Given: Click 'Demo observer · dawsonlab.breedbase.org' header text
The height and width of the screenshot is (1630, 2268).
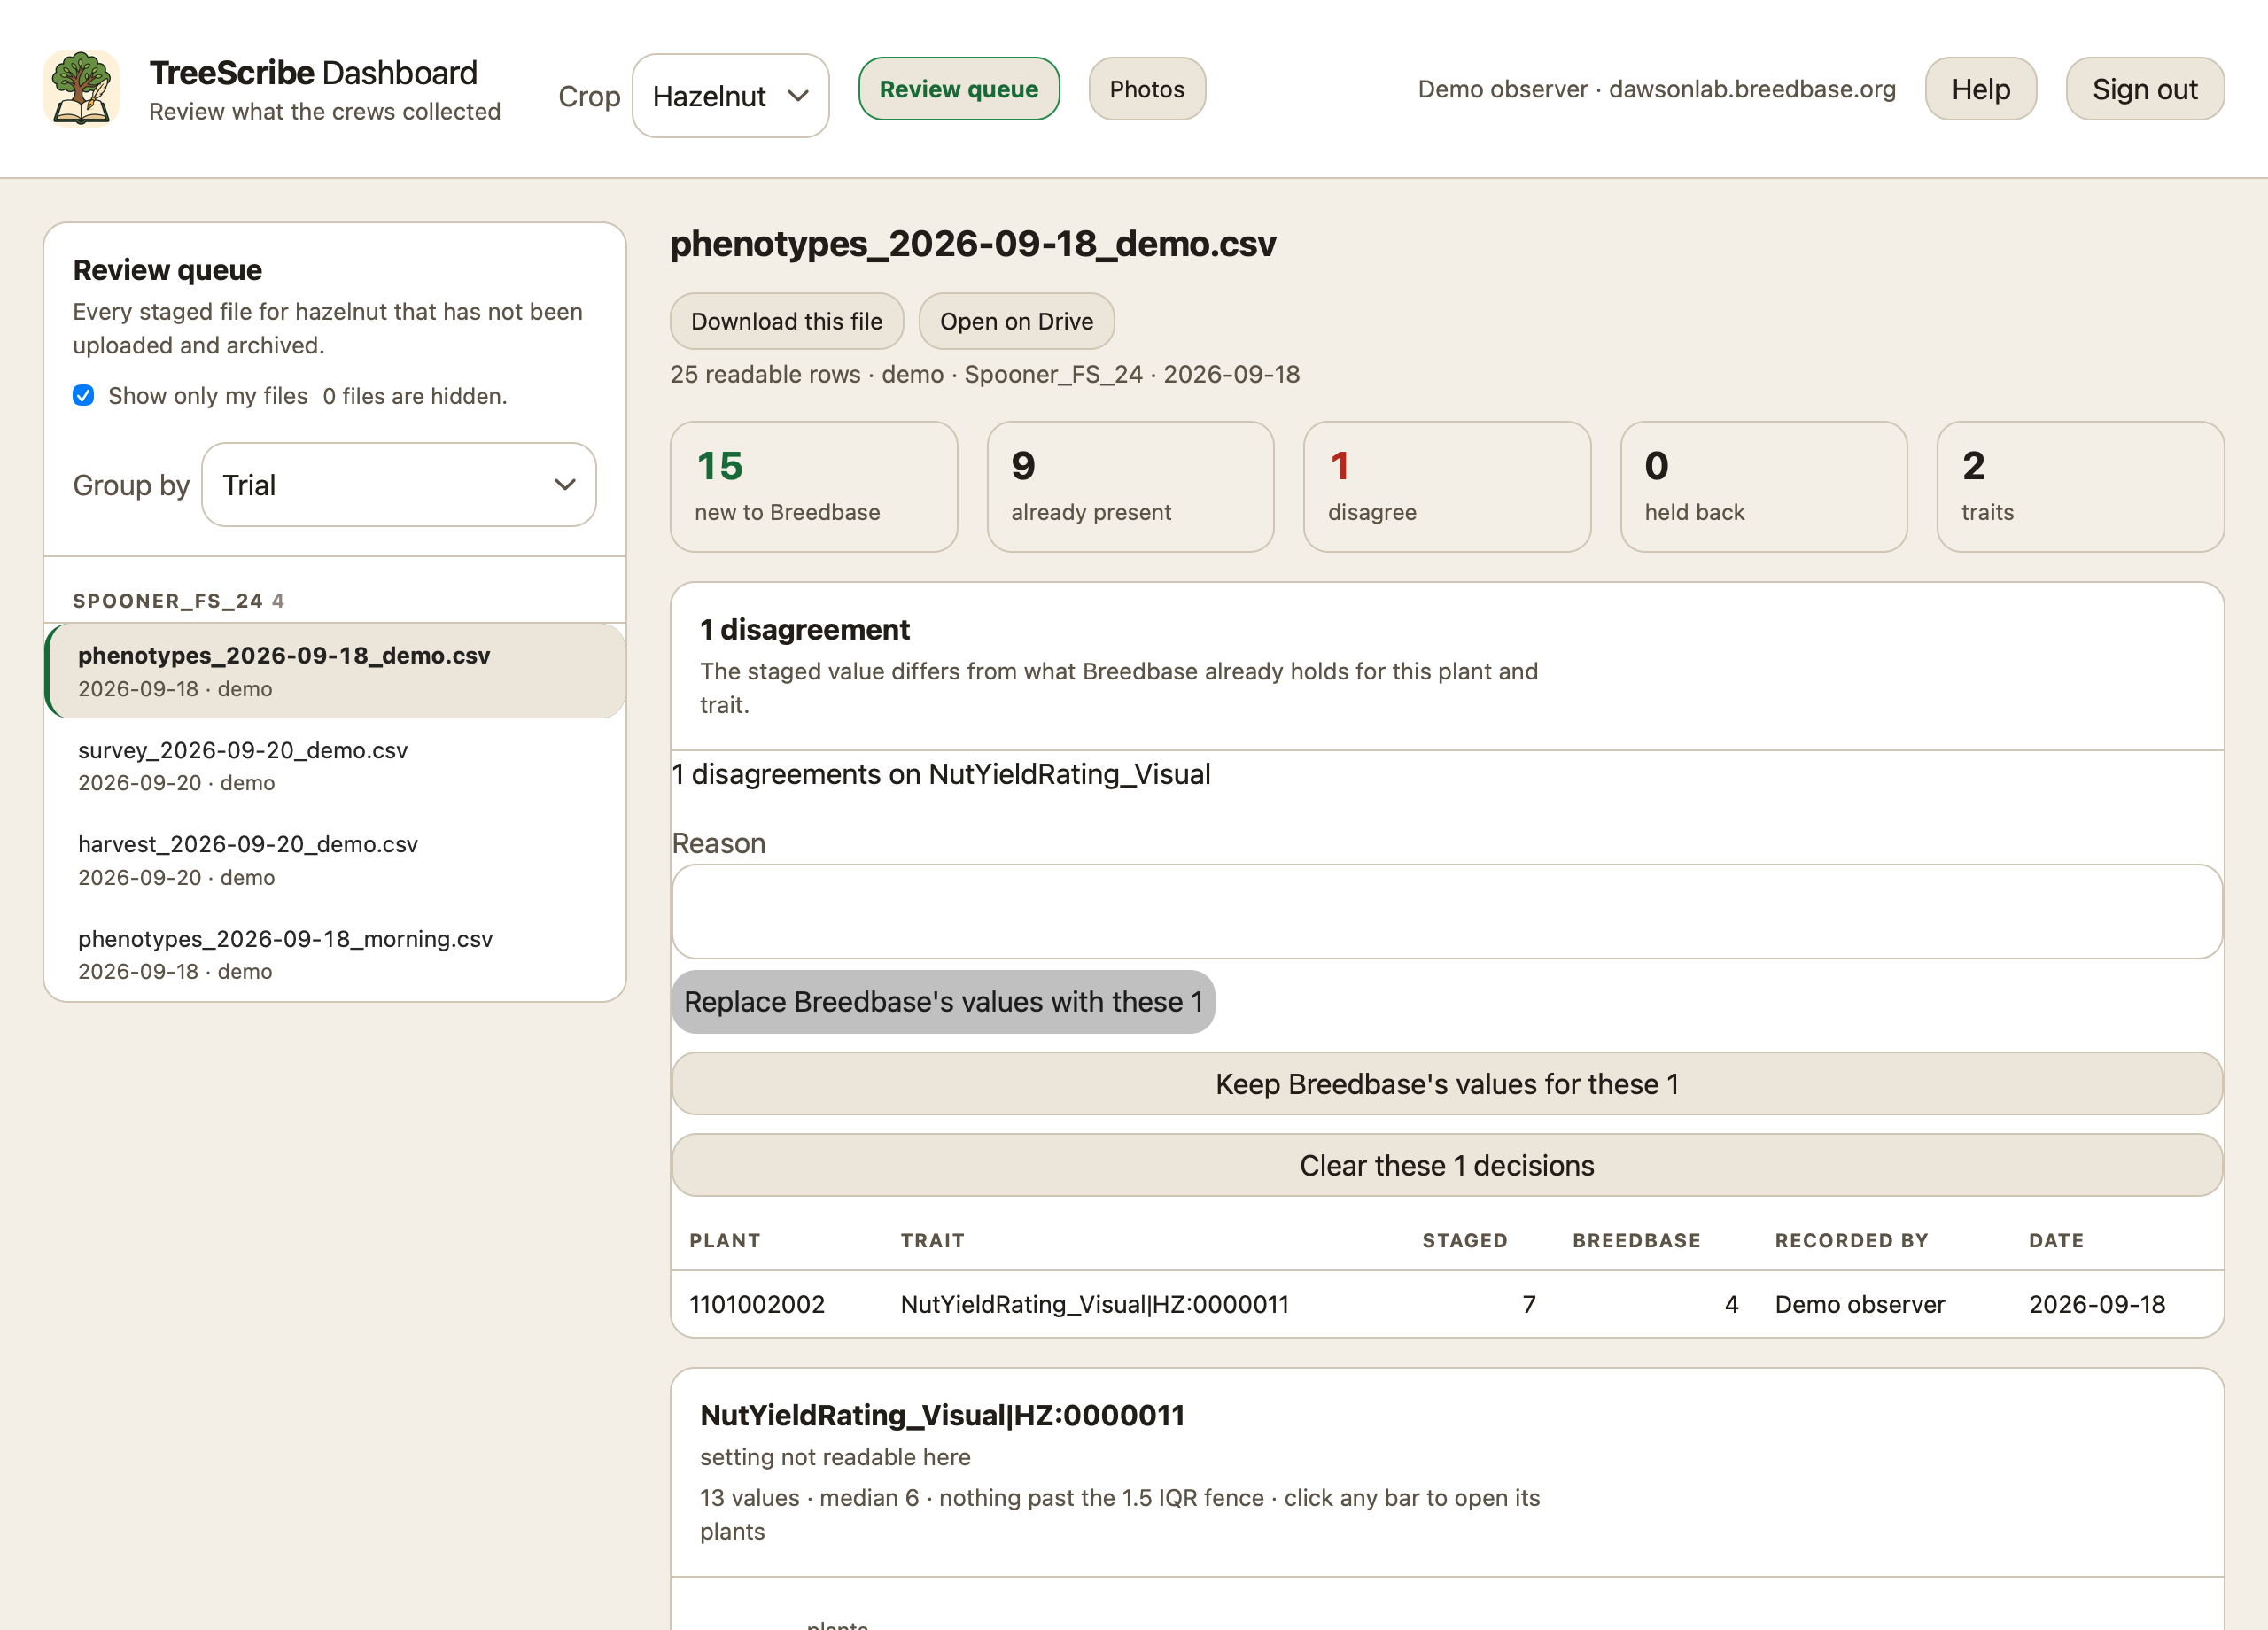Looking at the screenshot, I should [1657, 89].
